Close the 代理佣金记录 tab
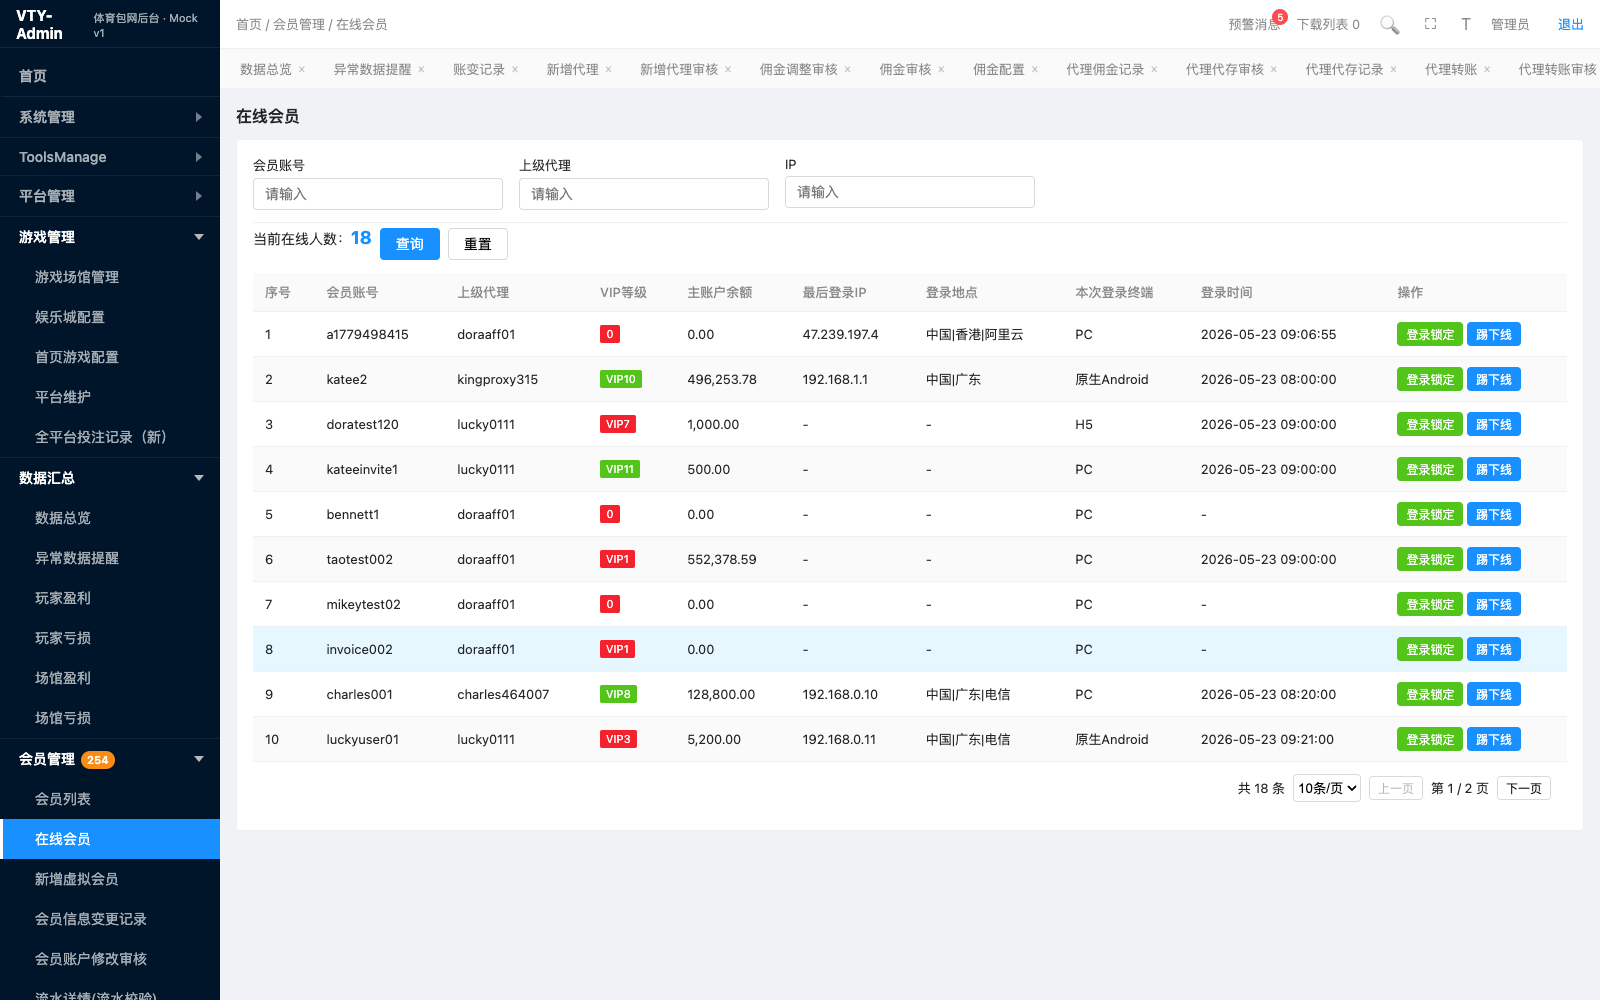 (x=1154, y=69)
